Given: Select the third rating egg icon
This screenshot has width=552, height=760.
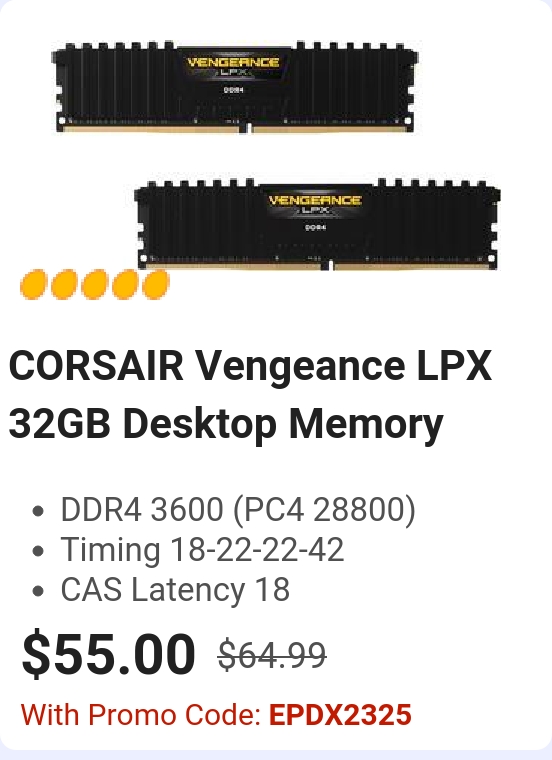Looking at the screenshot, I should click(x=95, y=285).
